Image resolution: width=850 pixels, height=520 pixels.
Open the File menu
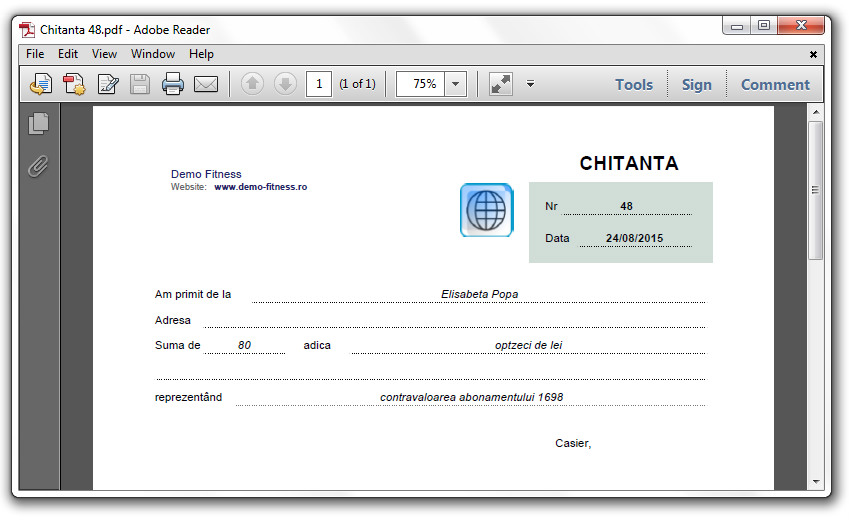(x=35, y=54)
